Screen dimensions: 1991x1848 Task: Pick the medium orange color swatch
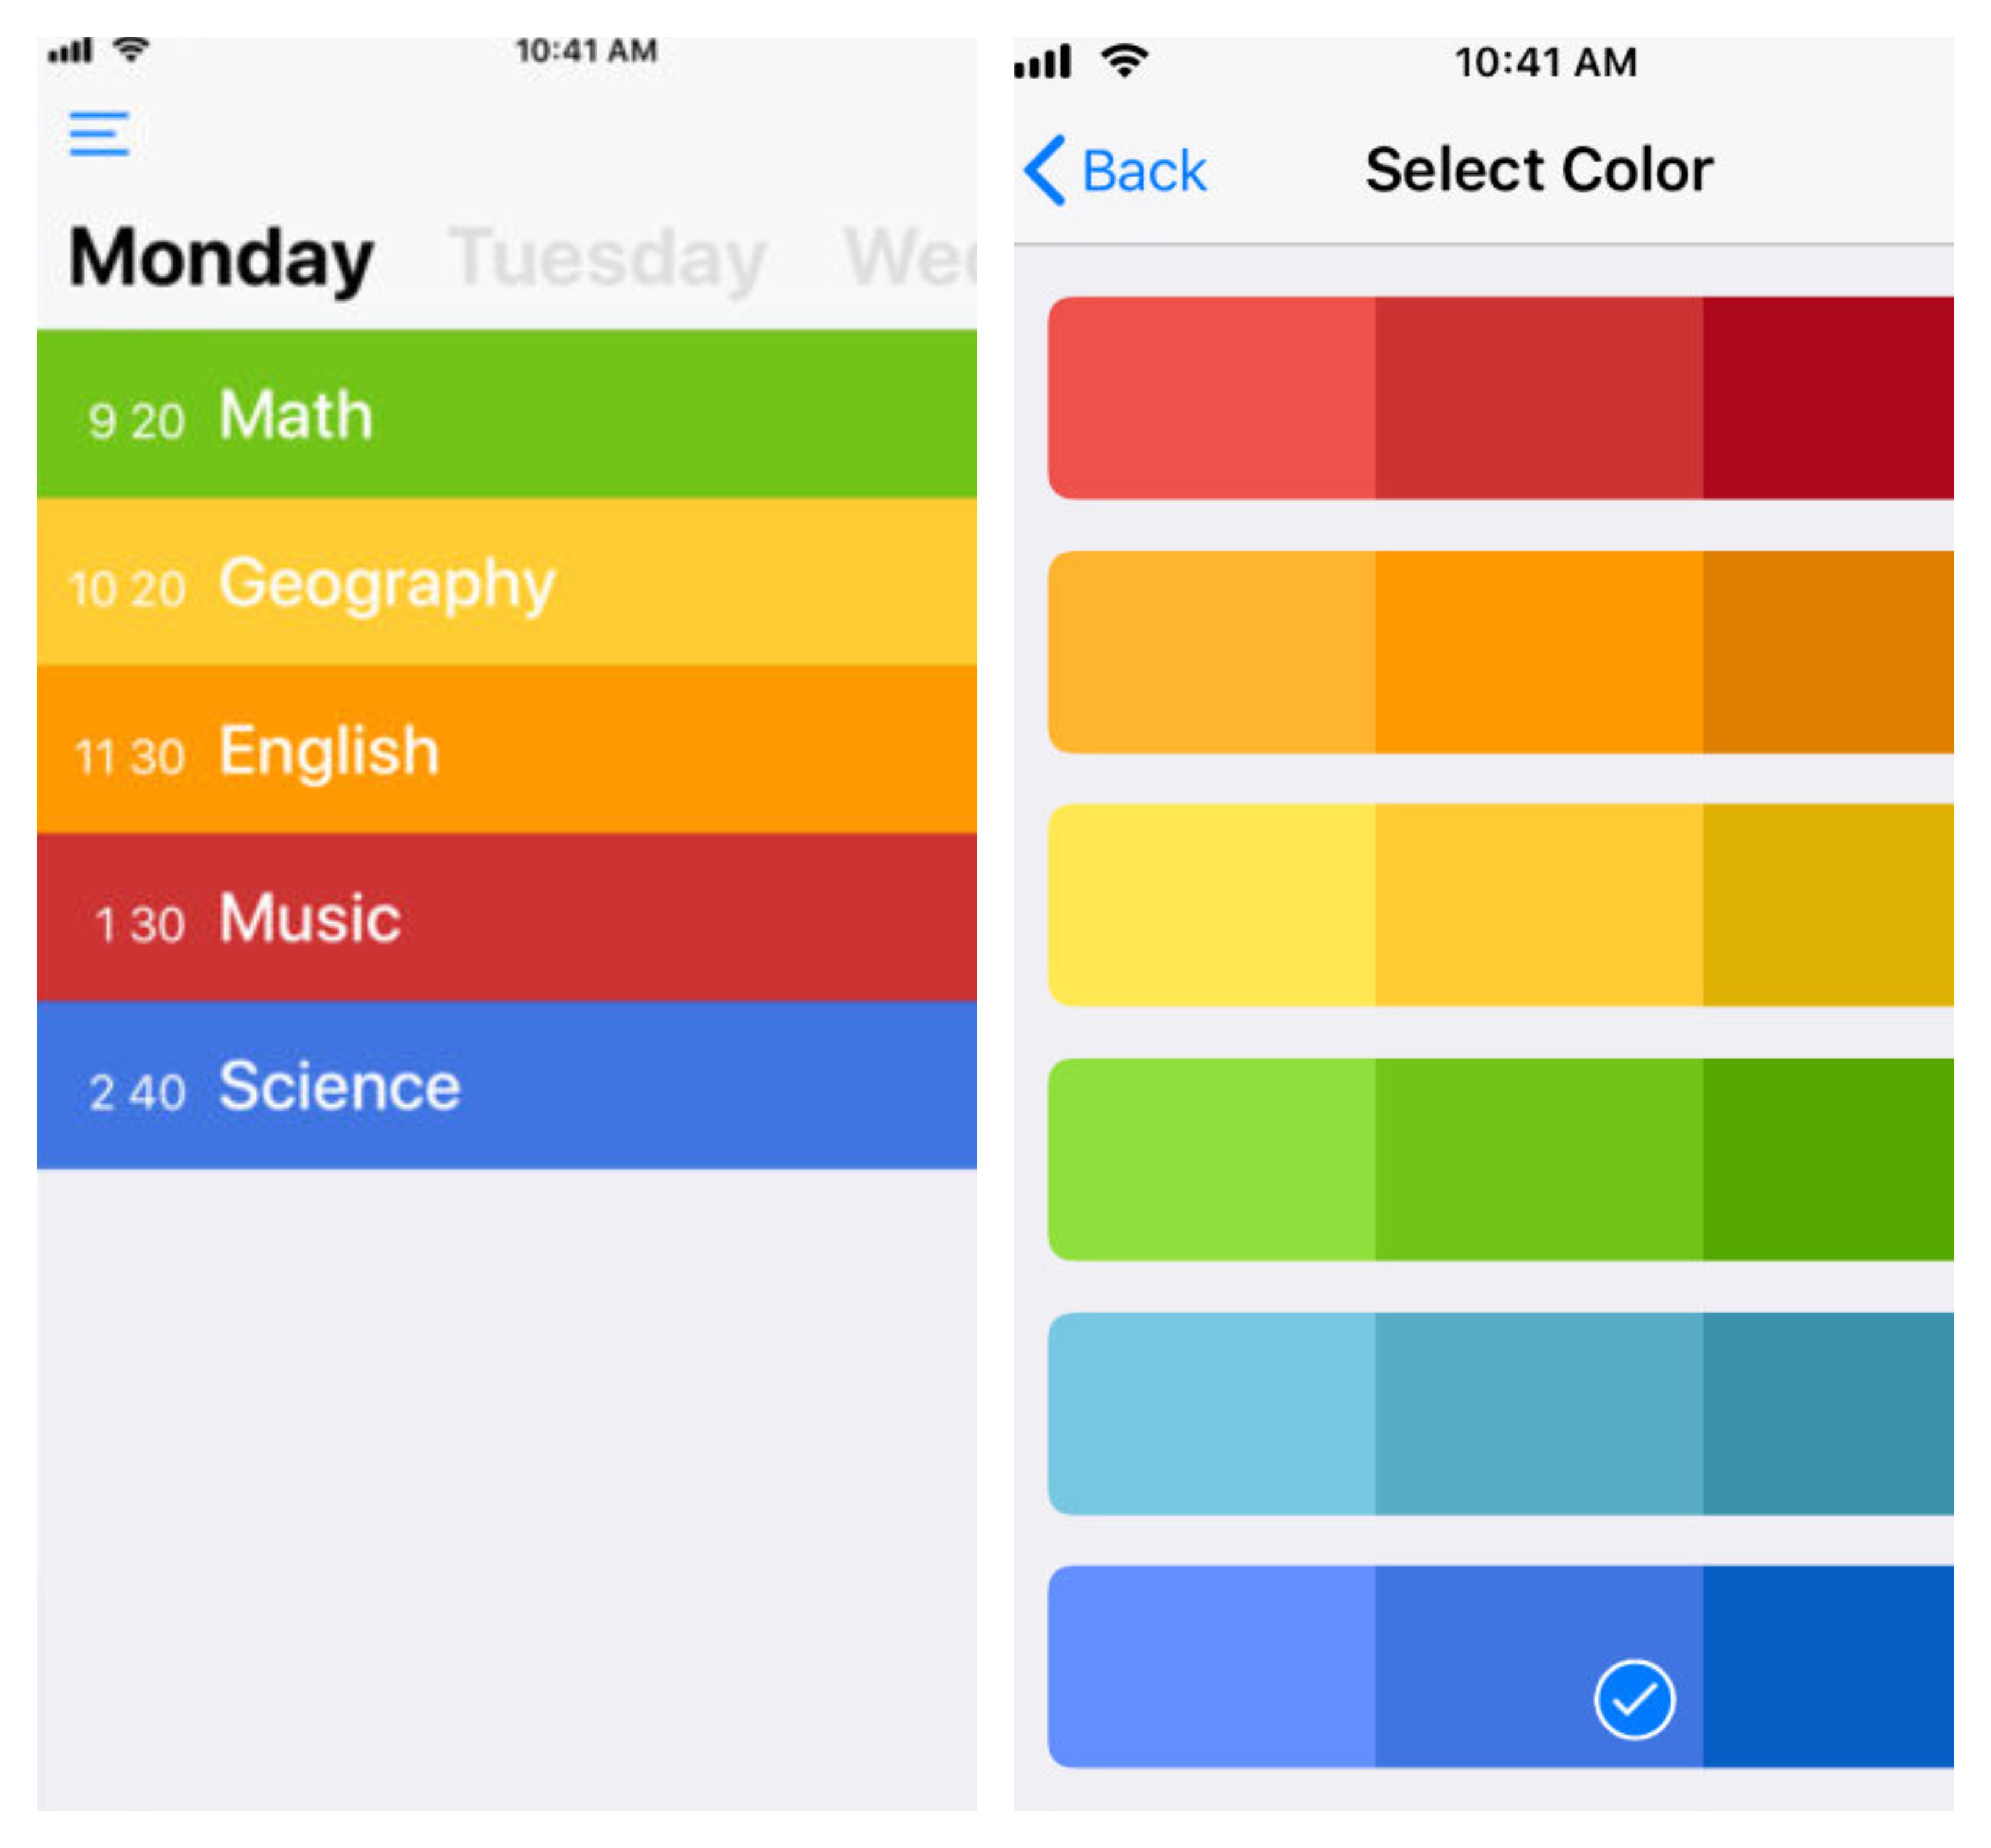click(1539, 652)
